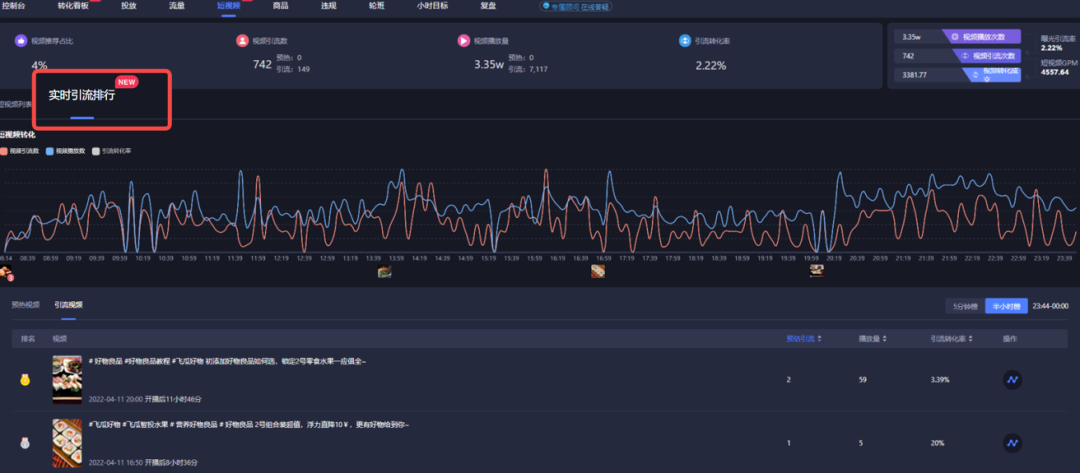Click the 曝光引流率 2.22% value

coord(1052,48)
